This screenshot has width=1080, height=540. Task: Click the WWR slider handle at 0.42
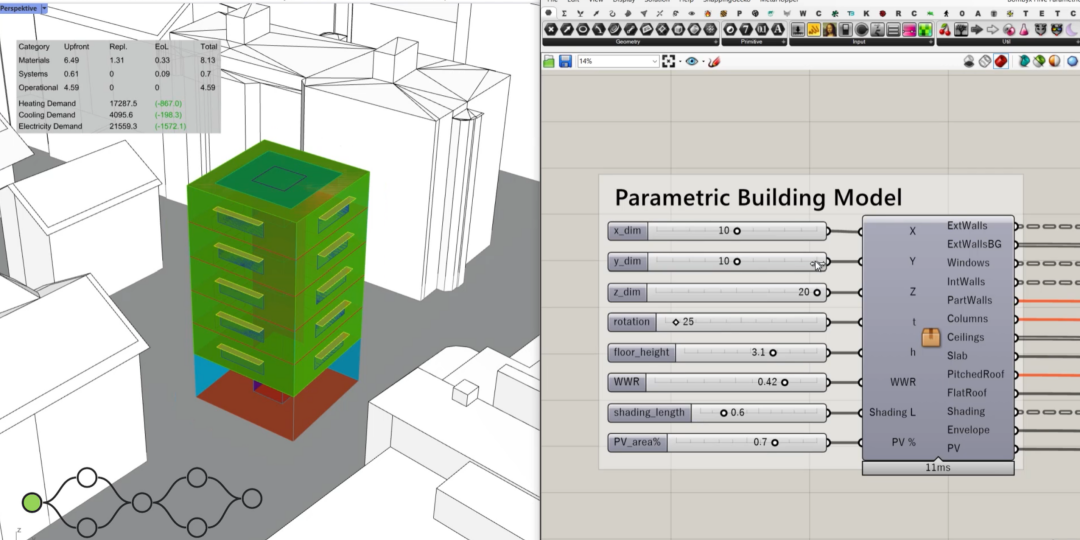[x=785, y=381]
